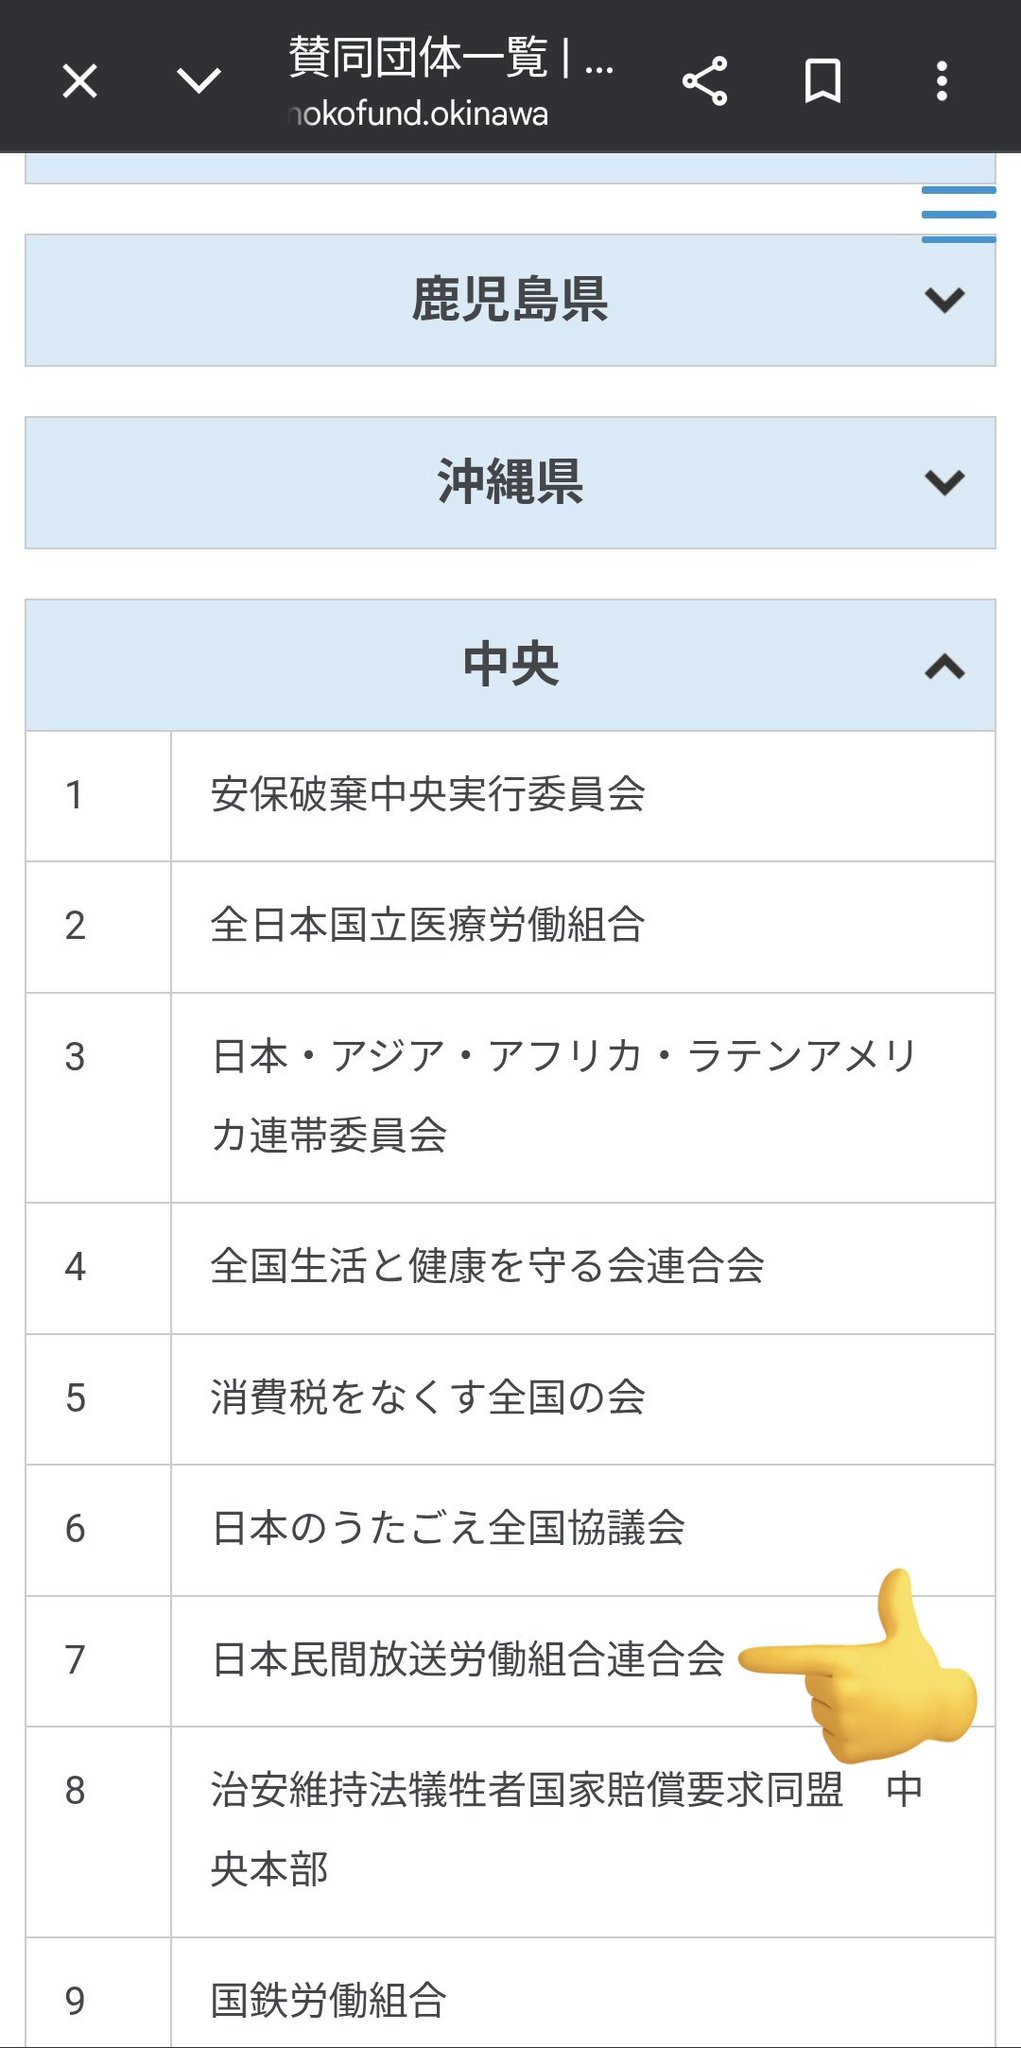Tap the 消費税をなくす全国の会 row
The height and width of the screenshot is (2048, 1021).
[428, 1398]
